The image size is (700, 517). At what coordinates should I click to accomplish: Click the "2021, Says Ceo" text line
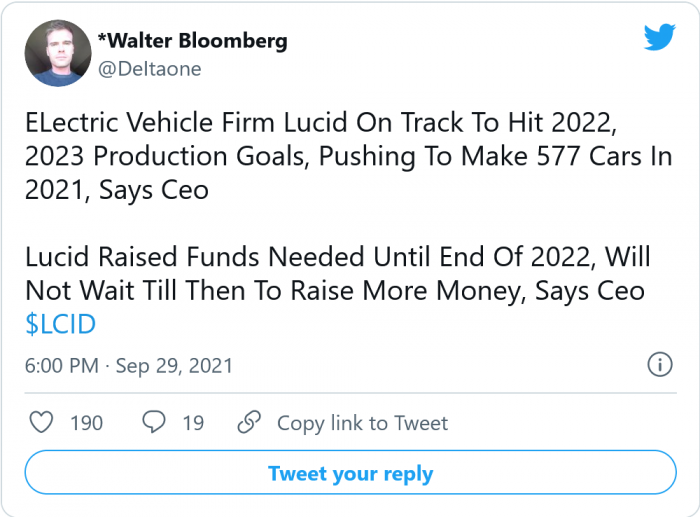click(x=117, y=190)
